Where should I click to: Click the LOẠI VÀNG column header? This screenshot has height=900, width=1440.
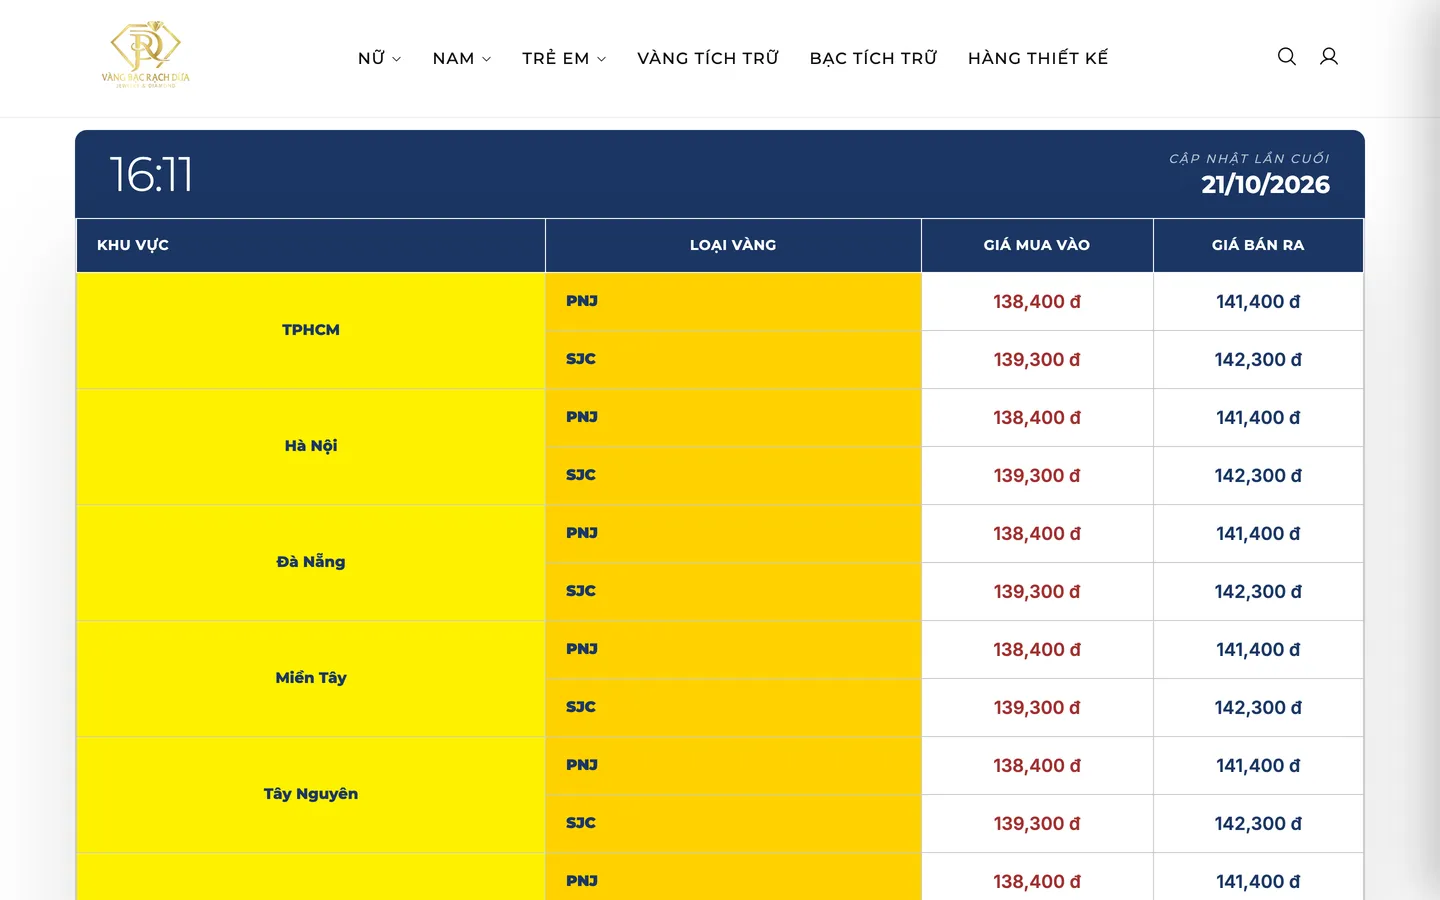pyautogui.click(x=733, y=245)
